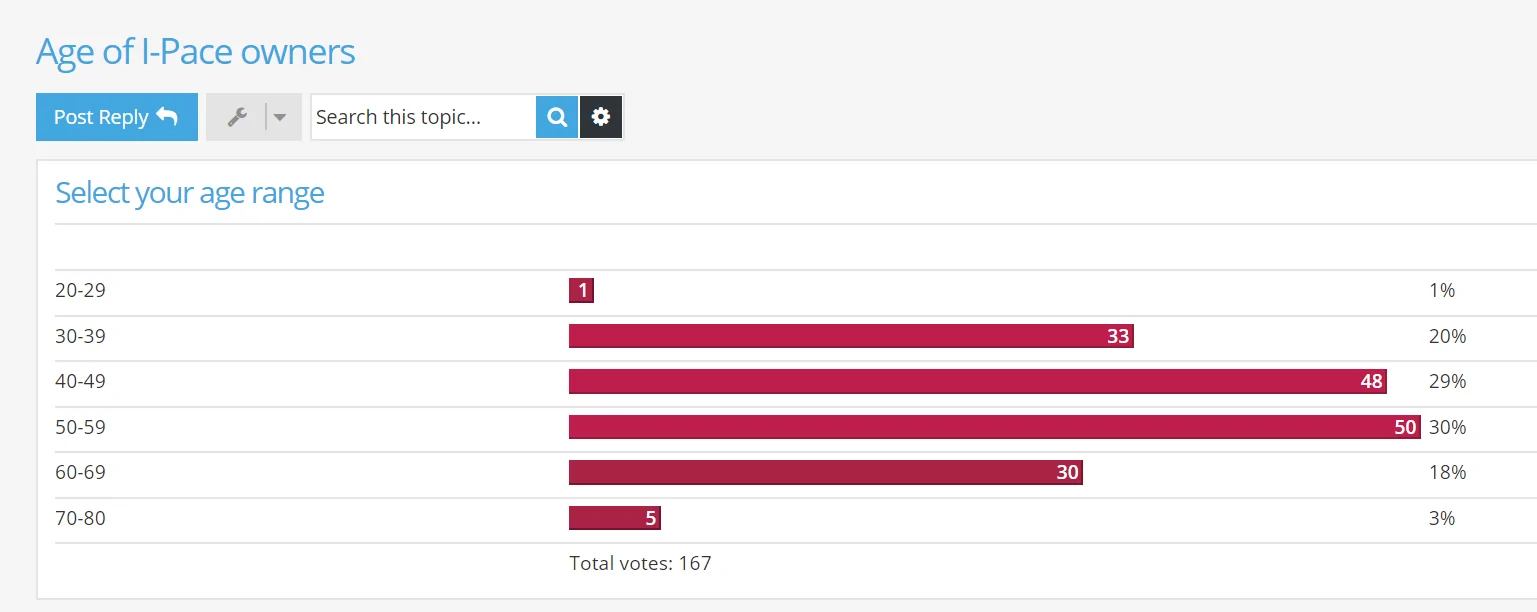The image size is (1537, 612).
Task: Click the 60-69 poll bar showing 30
Action: point(826,472)
